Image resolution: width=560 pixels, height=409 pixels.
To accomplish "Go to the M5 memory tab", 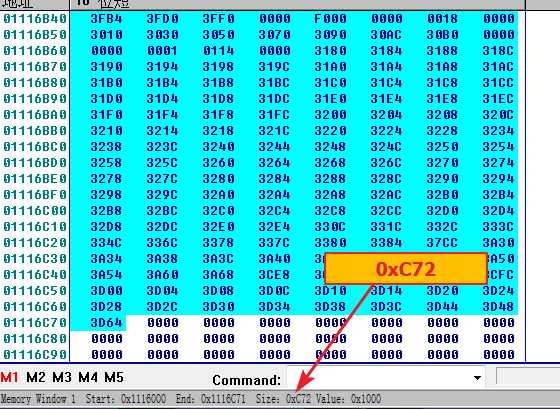I will pyautogui.click(x=114, y=377).
